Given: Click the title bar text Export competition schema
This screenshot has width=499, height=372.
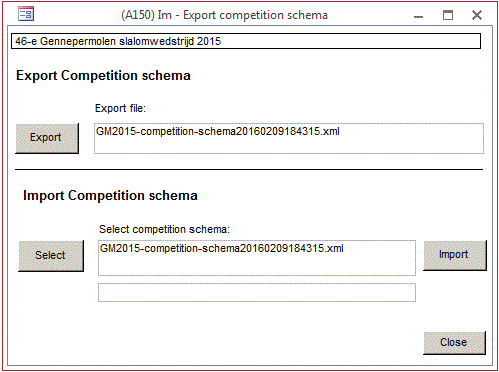Looking at the screenshot, I should point(255,15).
